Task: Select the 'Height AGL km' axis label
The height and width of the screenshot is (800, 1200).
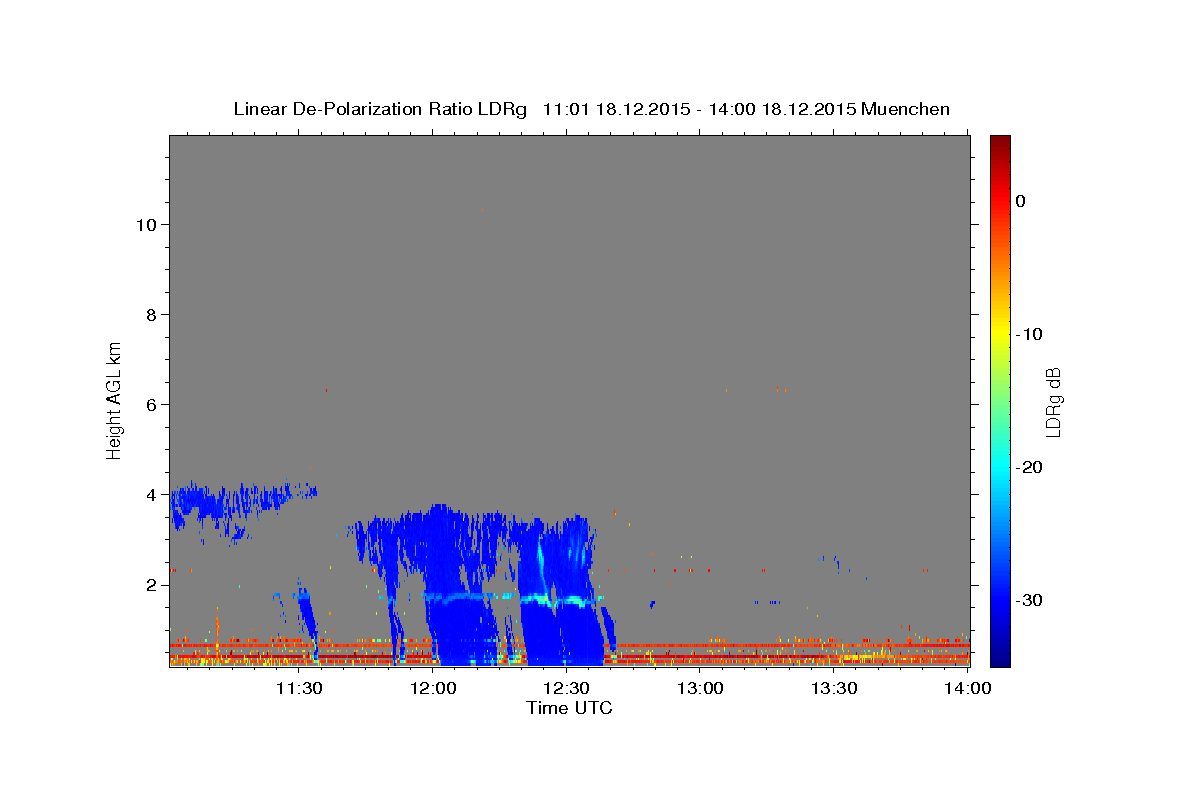Action: 114,400
